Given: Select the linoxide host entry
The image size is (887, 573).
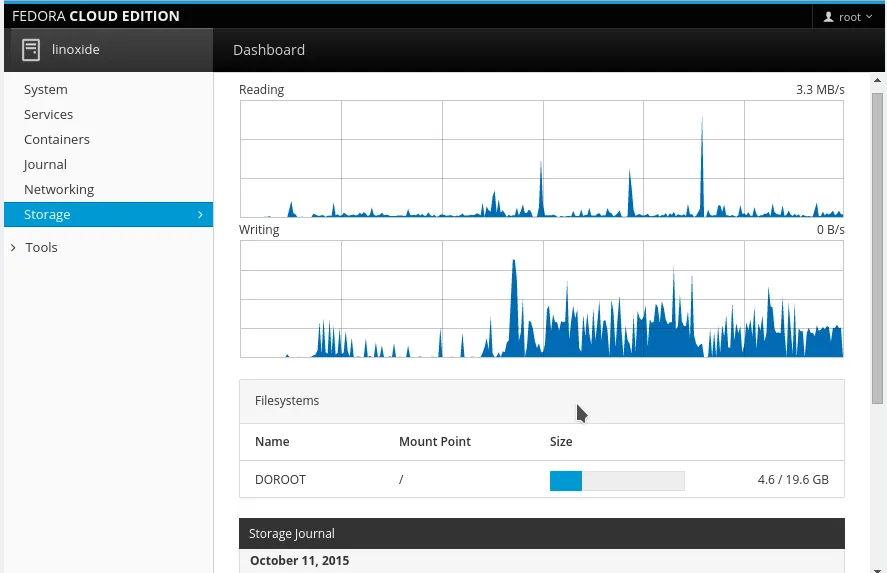Looking at the screenshot, I should [x=76, y=49].
